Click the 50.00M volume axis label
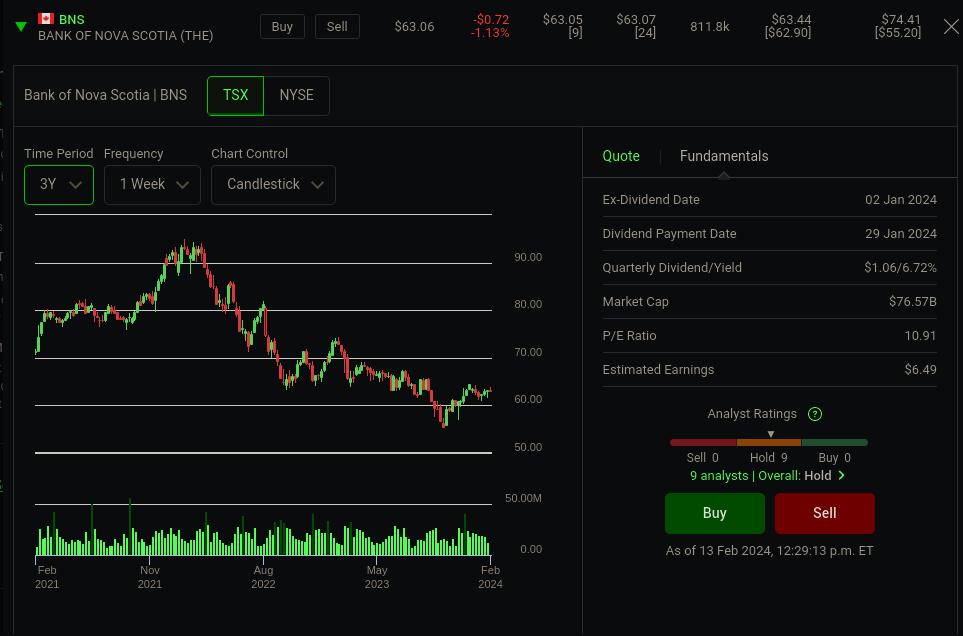The image size is (963, 636). [x=523, y=498]
